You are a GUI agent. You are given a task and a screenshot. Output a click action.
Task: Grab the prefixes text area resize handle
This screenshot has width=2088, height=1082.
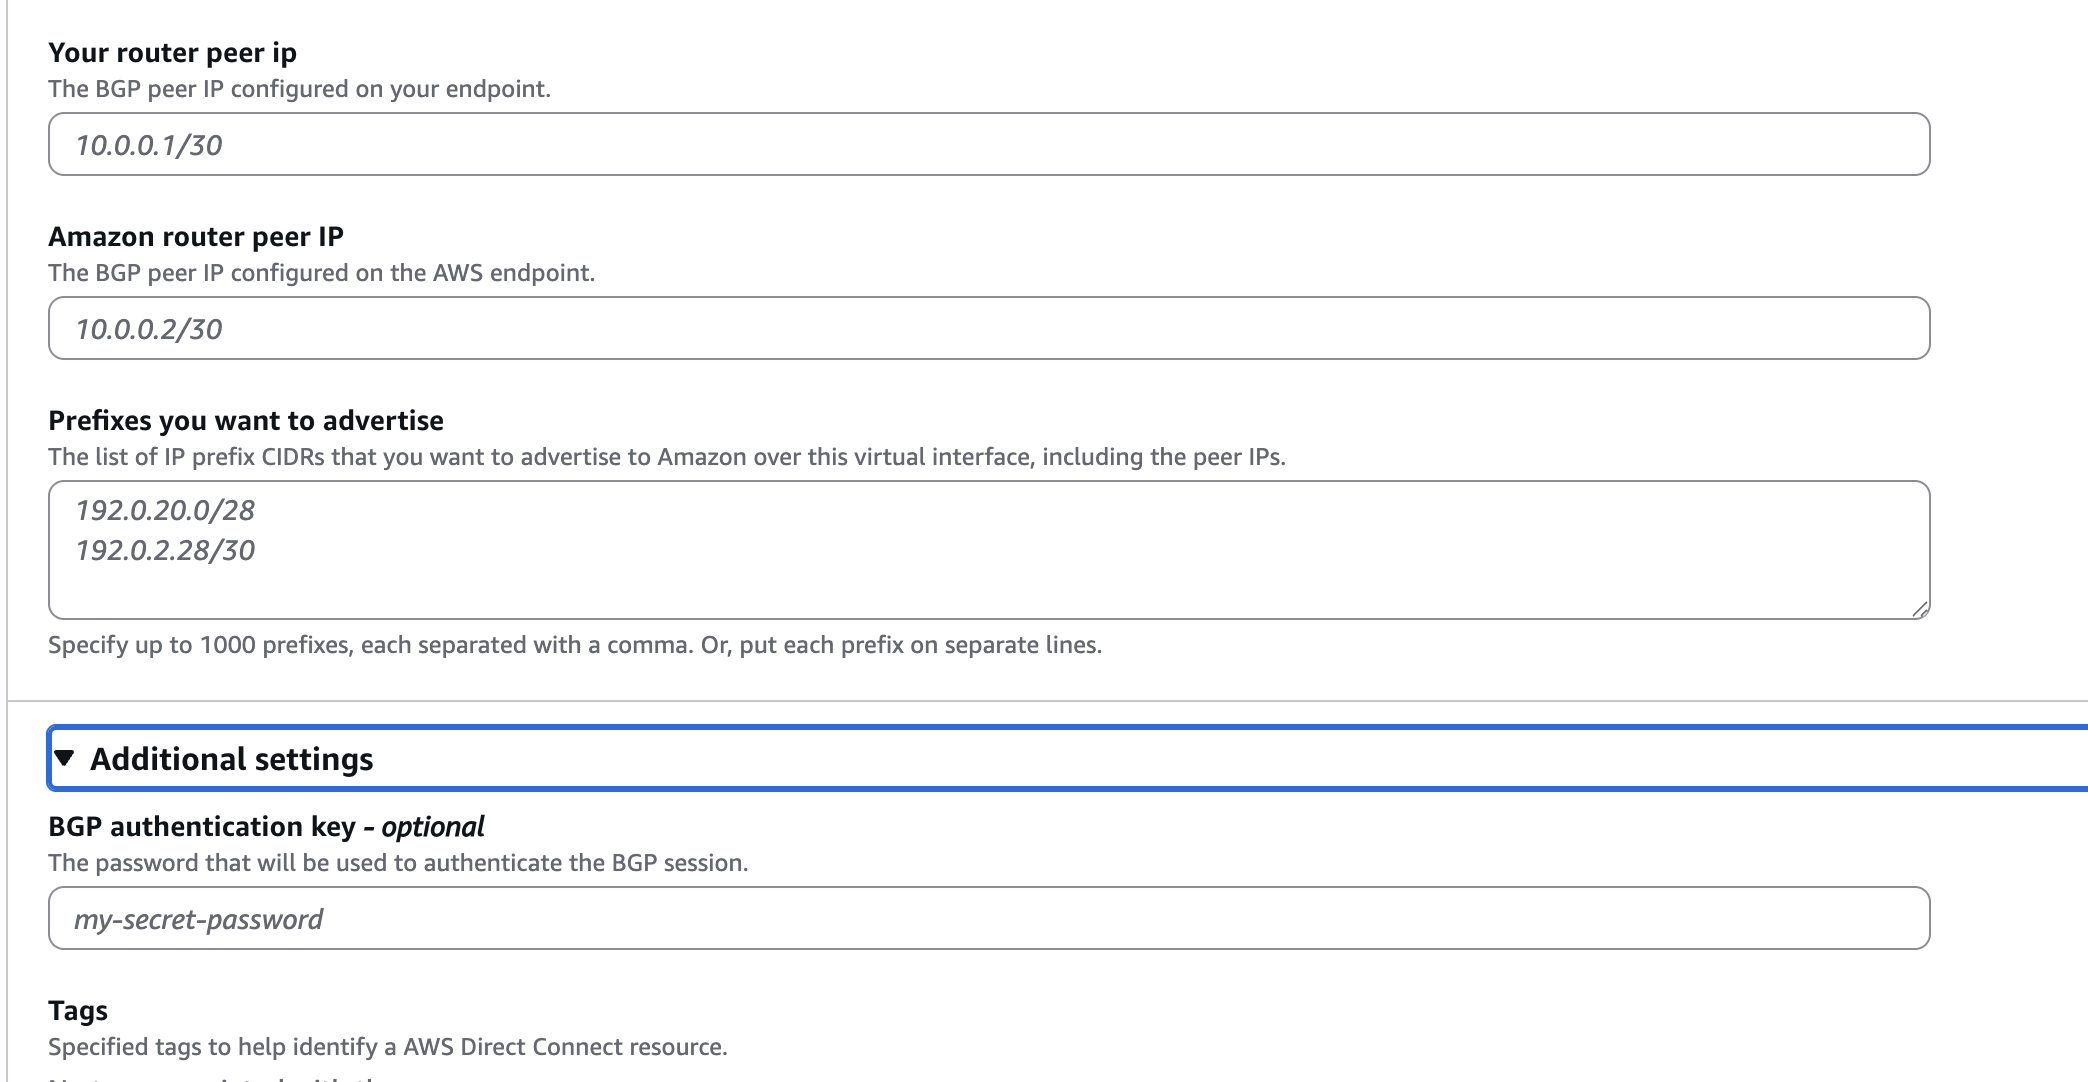point(1919,609)
